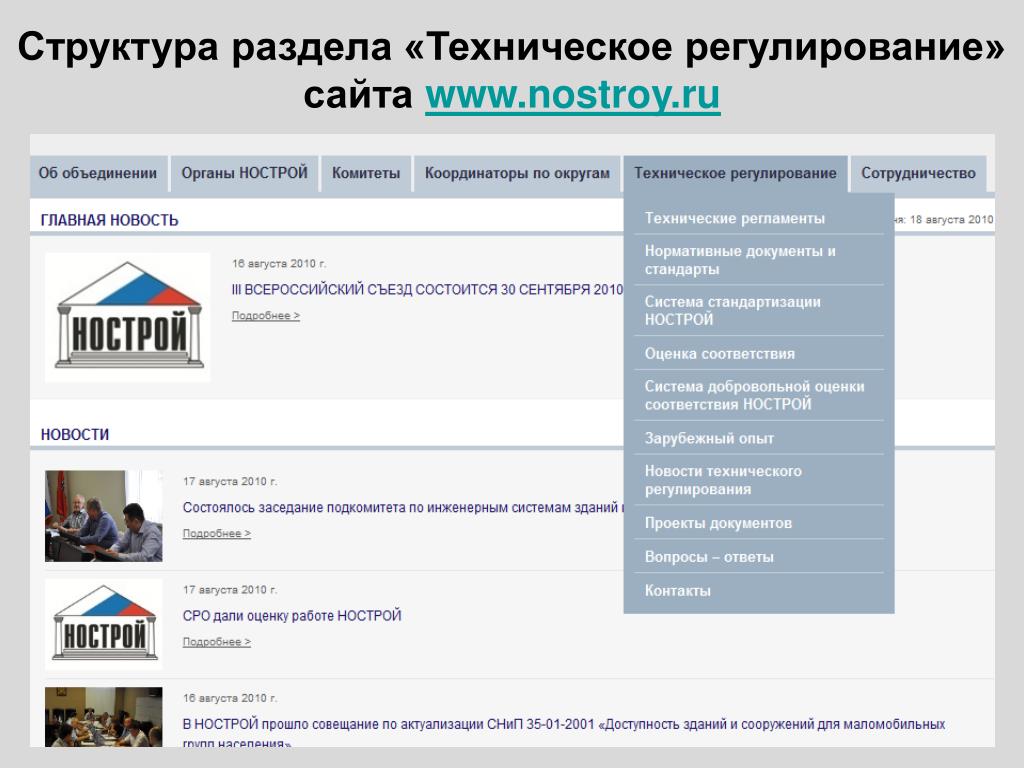1024x768 pixels.
Task: Click the 'Техническое регулирование' menu tab
Action: 735,174
